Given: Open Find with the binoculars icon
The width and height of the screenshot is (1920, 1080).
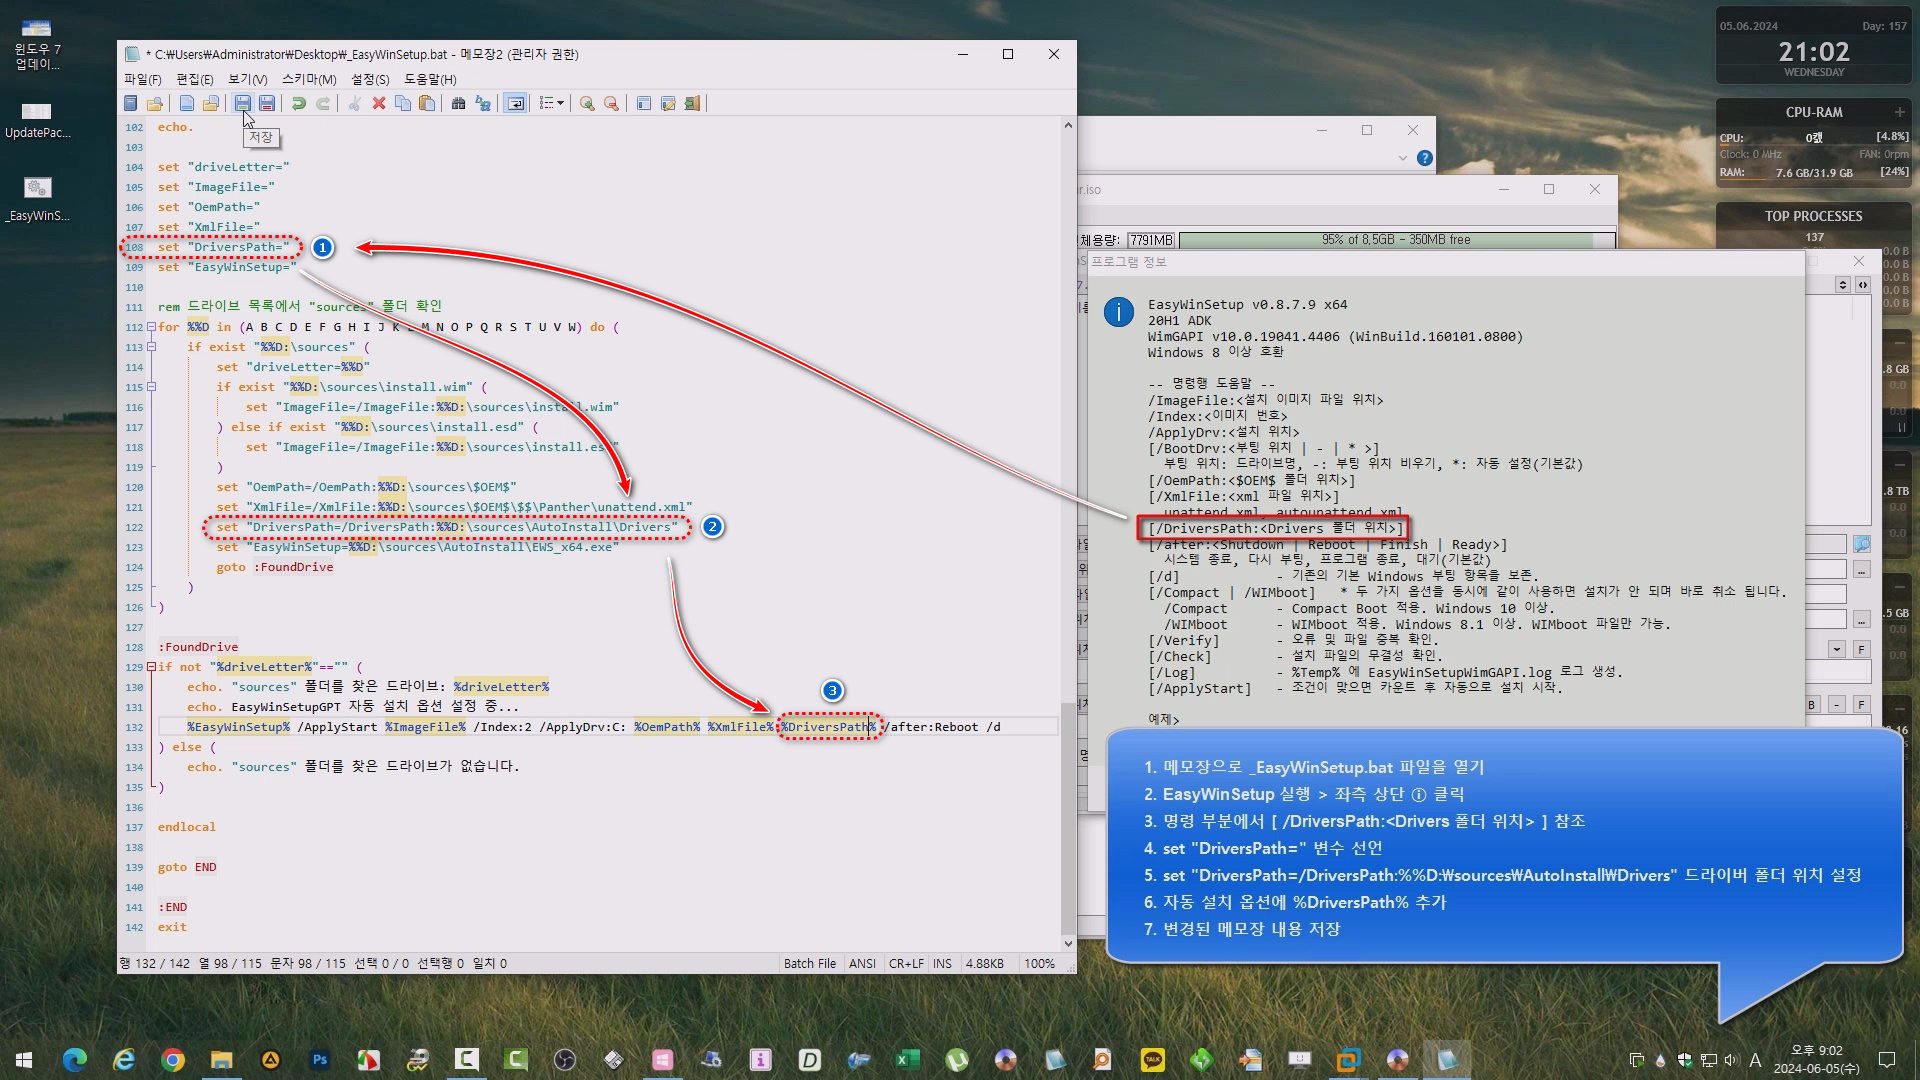Looking at the screenshot, I should [458, 103].
